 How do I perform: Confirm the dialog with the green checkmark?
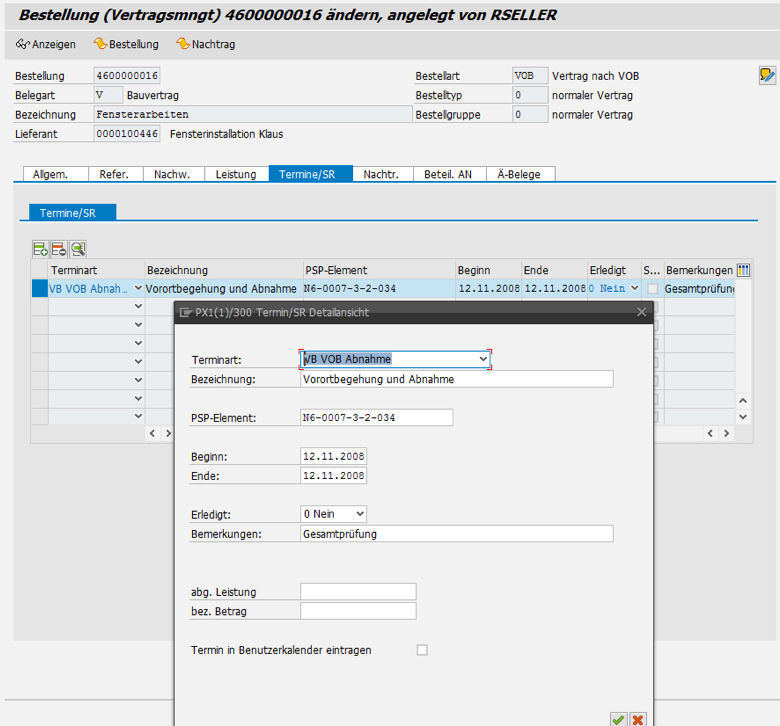(618, 718)
